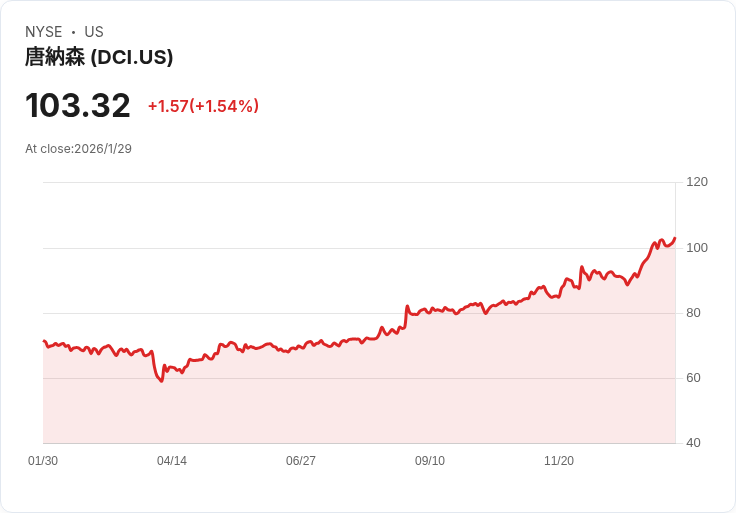Select the 09/10 date on the x-axis
Viewport: 736px width, 513px height.
click(x=430, y=461)
